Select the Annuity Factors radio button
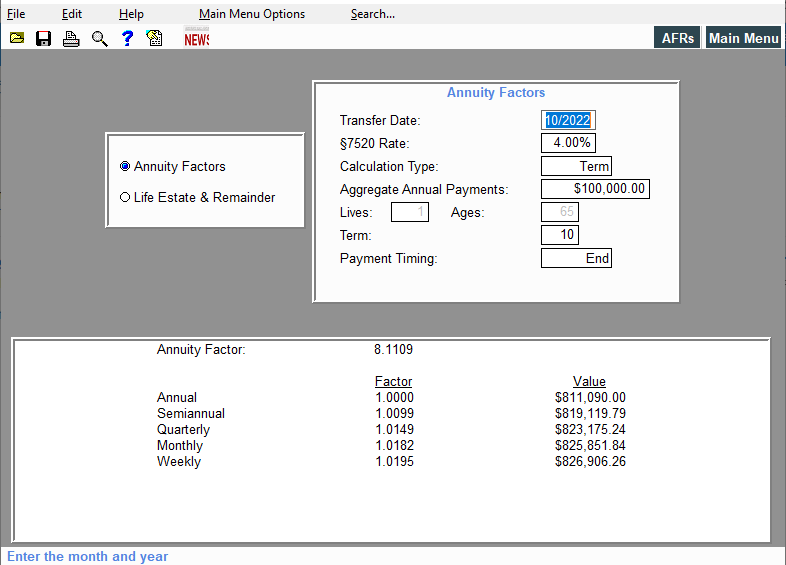Image resolution: width=786 pixels, height=565 pixels. pos(125,167)
